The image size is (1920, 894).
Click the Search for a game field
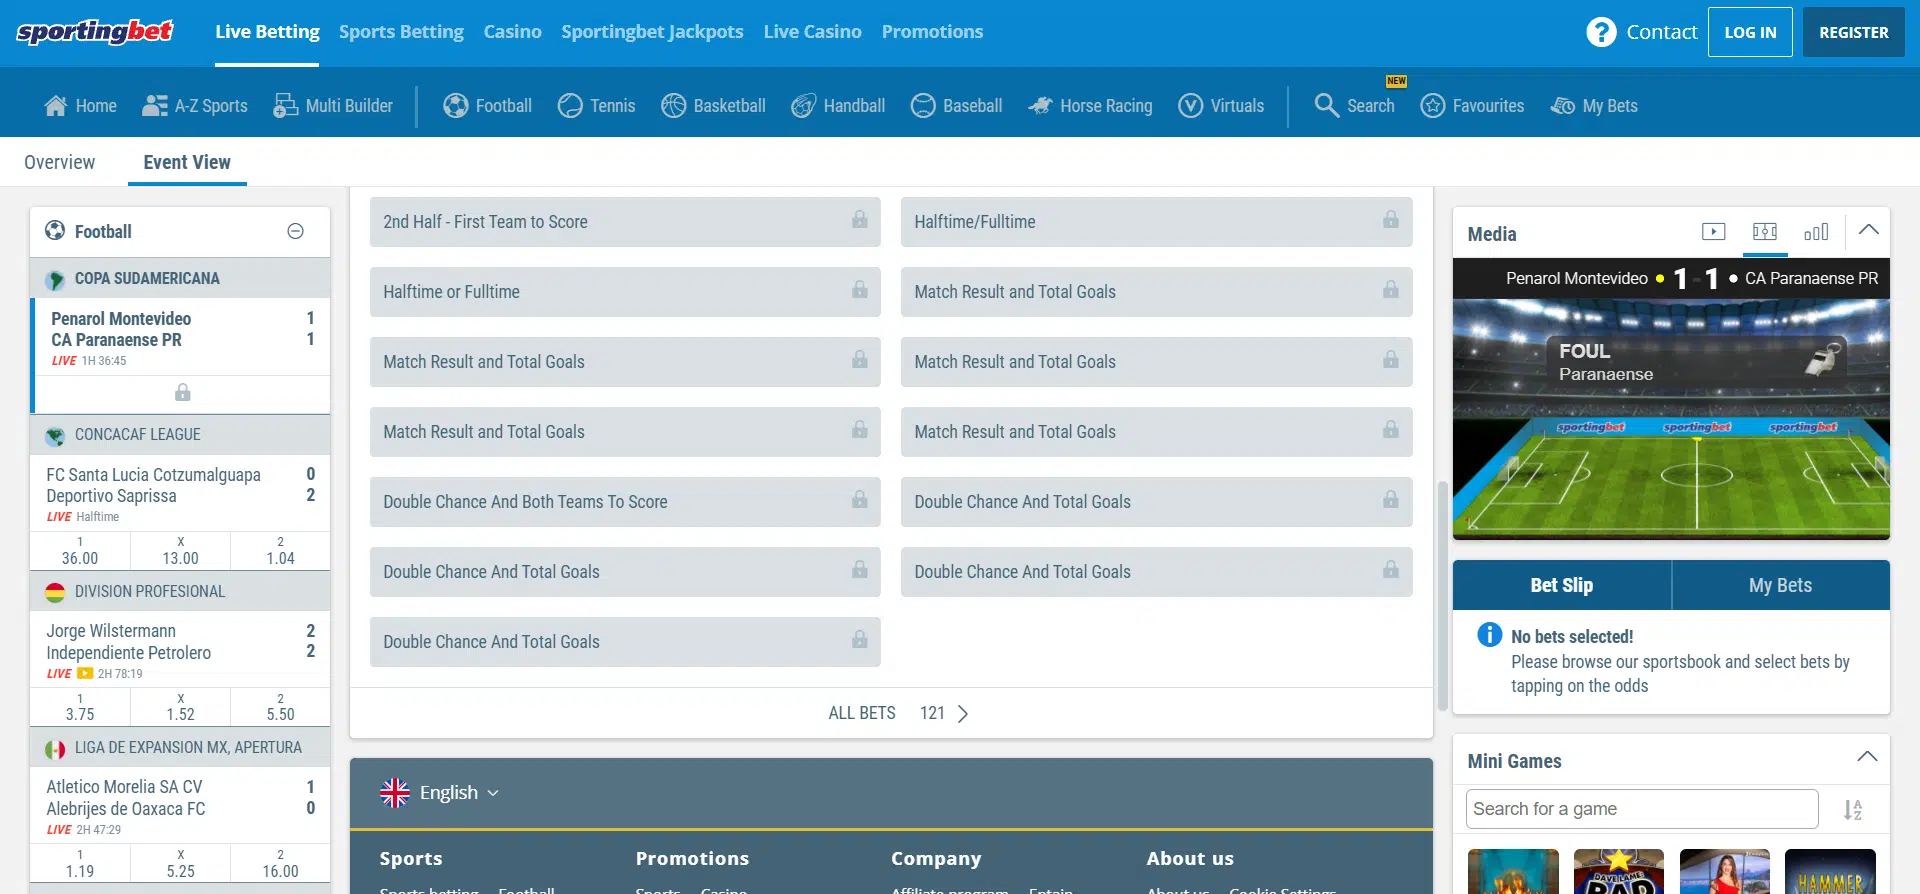point(1642,809)
